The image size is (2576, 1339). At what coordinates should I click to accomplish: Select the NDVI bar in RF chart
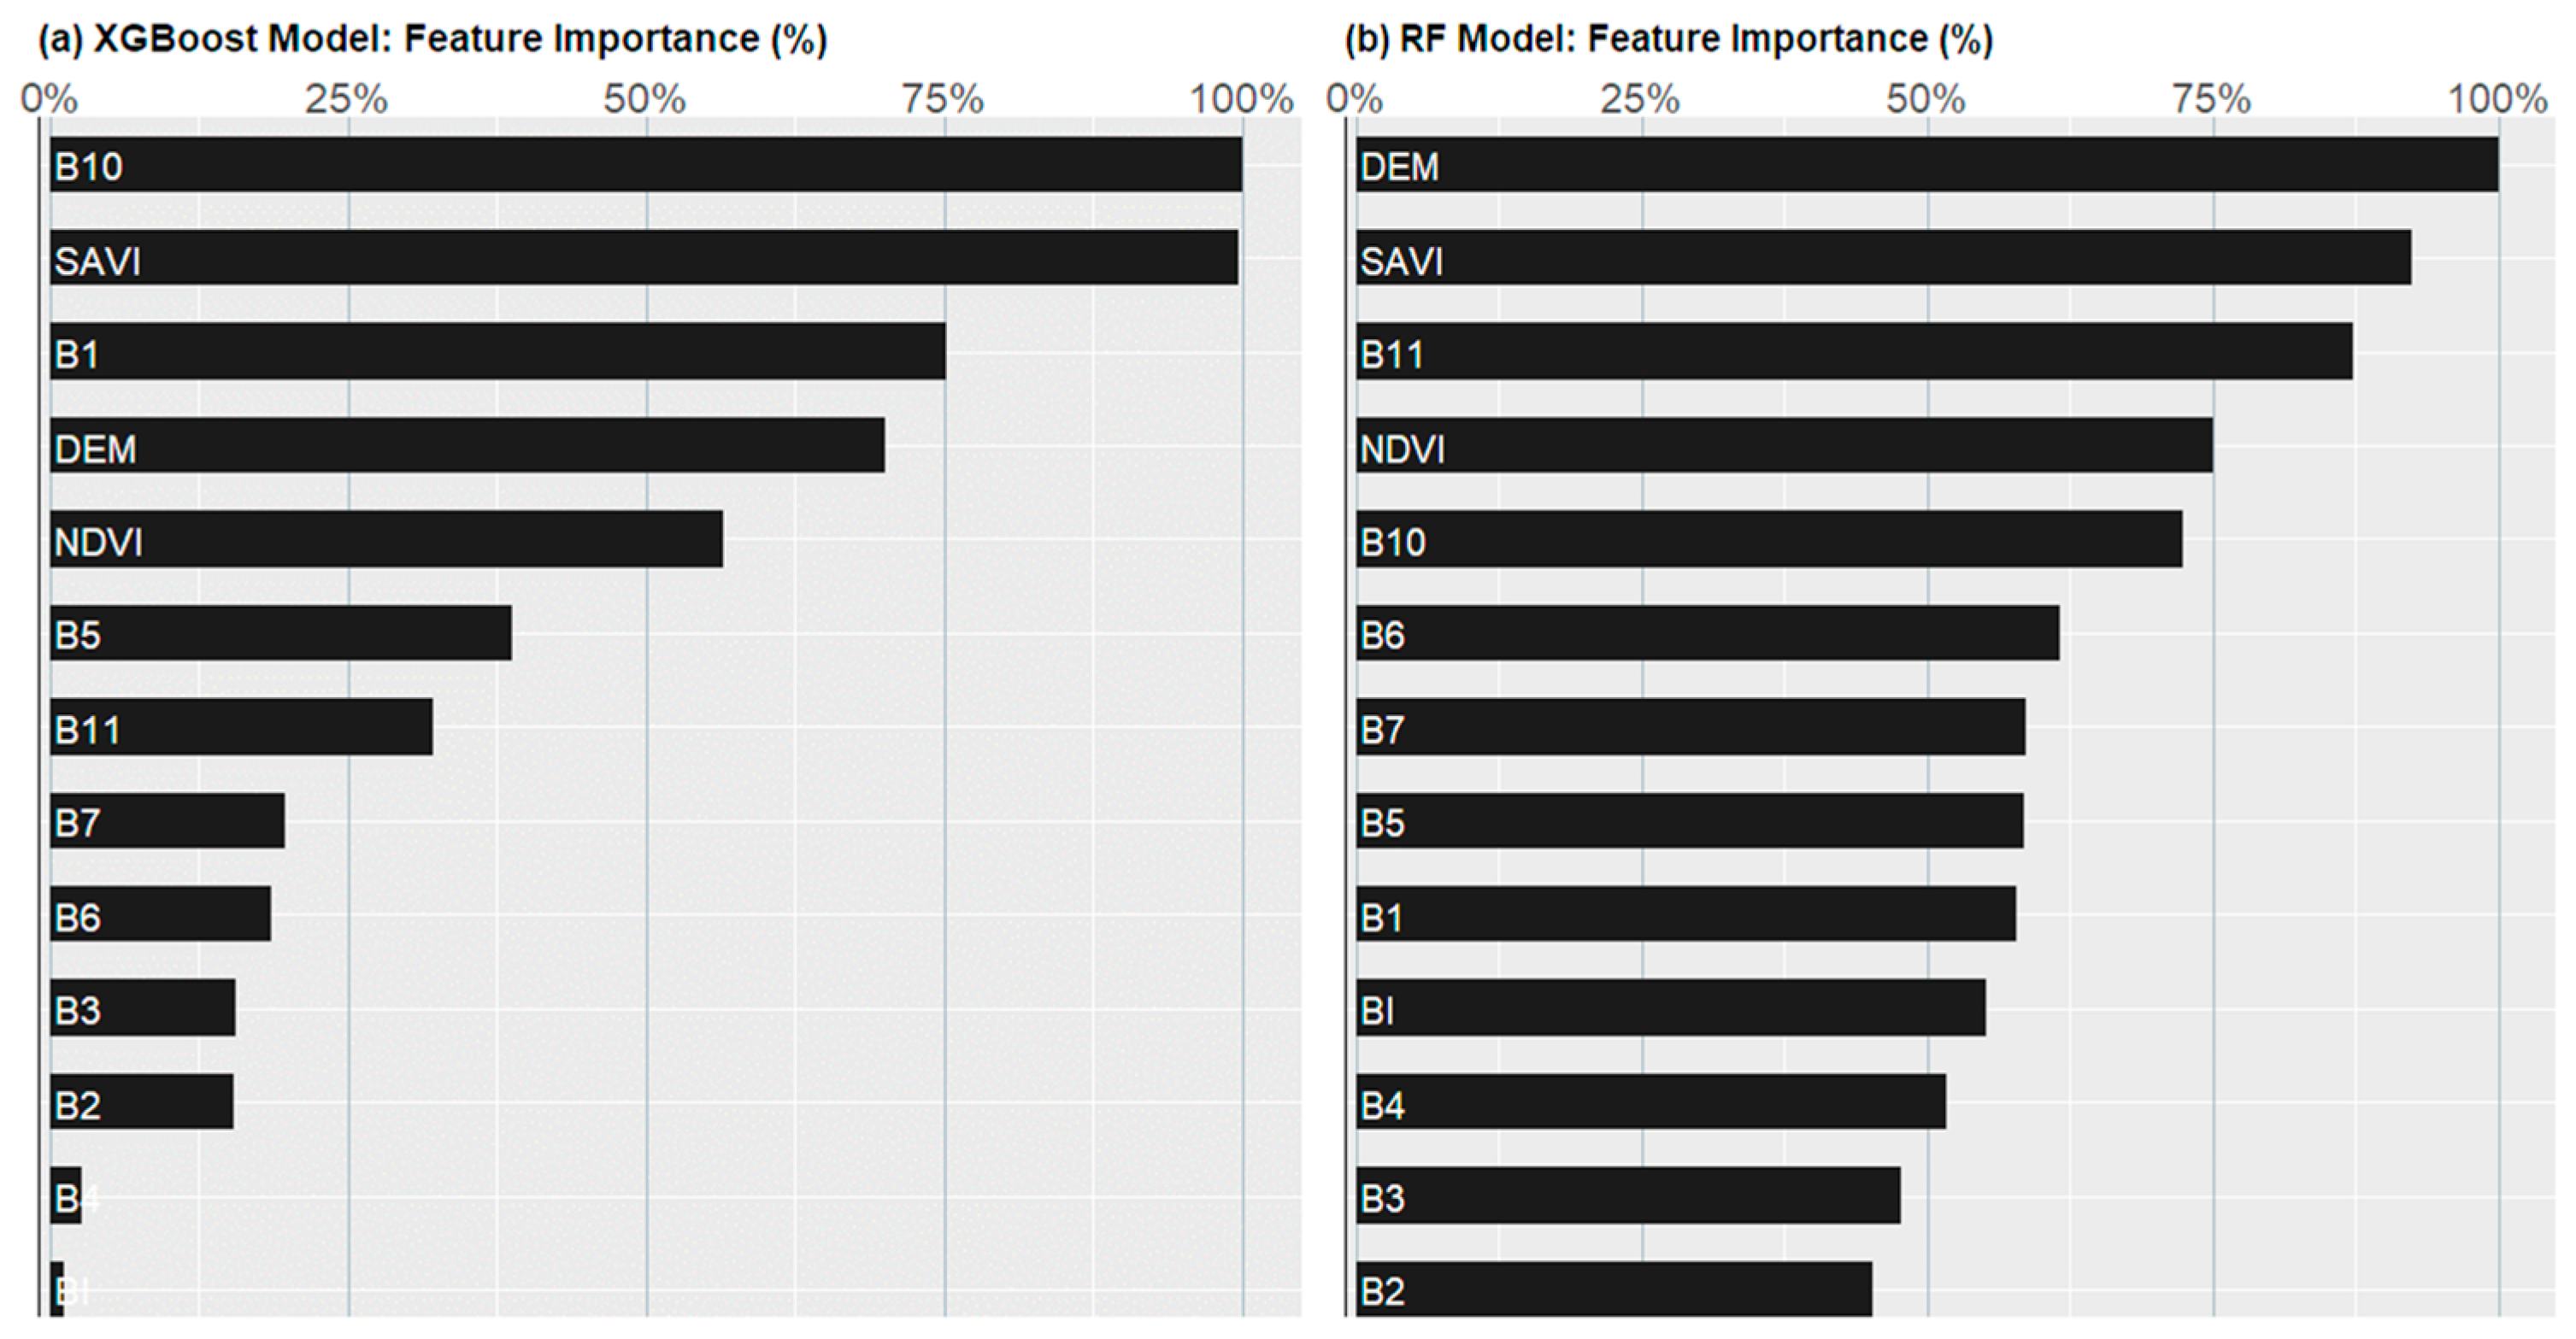point(1784,446)
